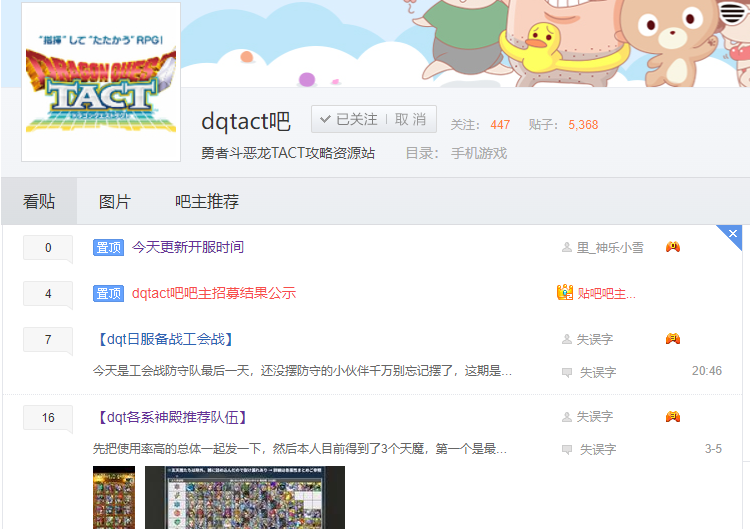The height and width of the screenshot is (529, 750).
Task: Open last replier 失误字 dated 3-5
Action: pos(598,450)
